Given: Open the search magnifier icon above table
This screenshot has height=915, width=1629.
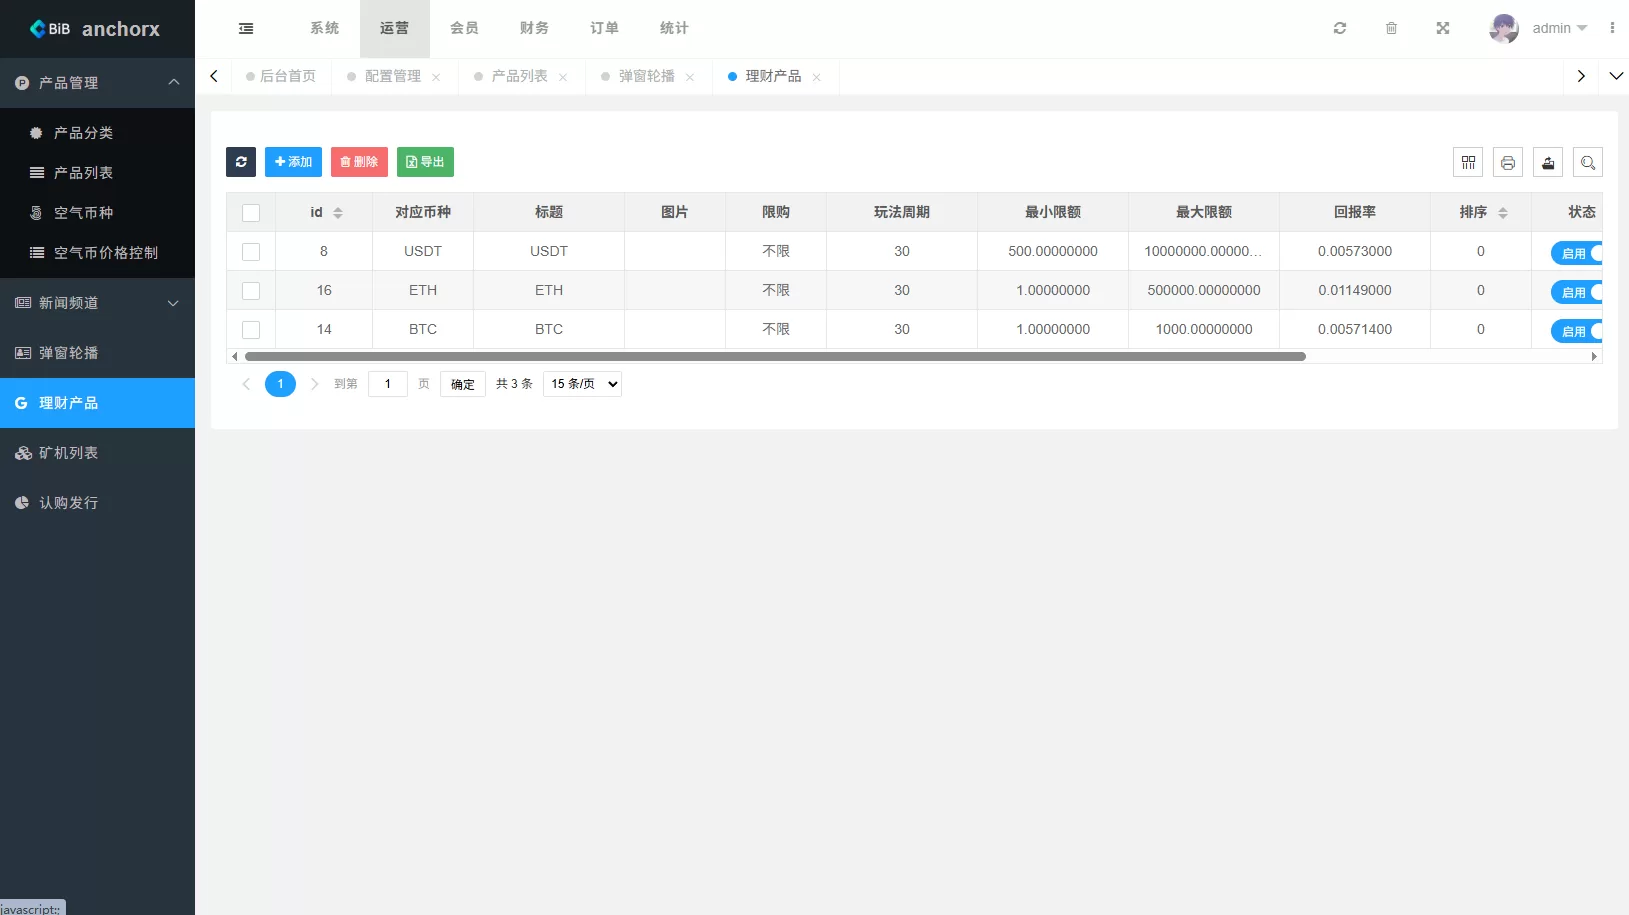Looking at the screenshot, I should [1588, 161].
